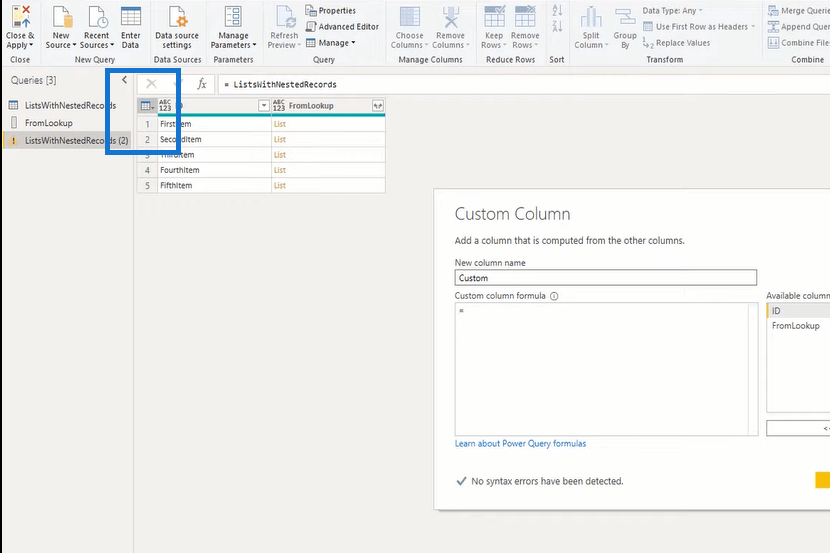Click Choose Columns
The width and height of the screenshot is (830, 553).
409,26
